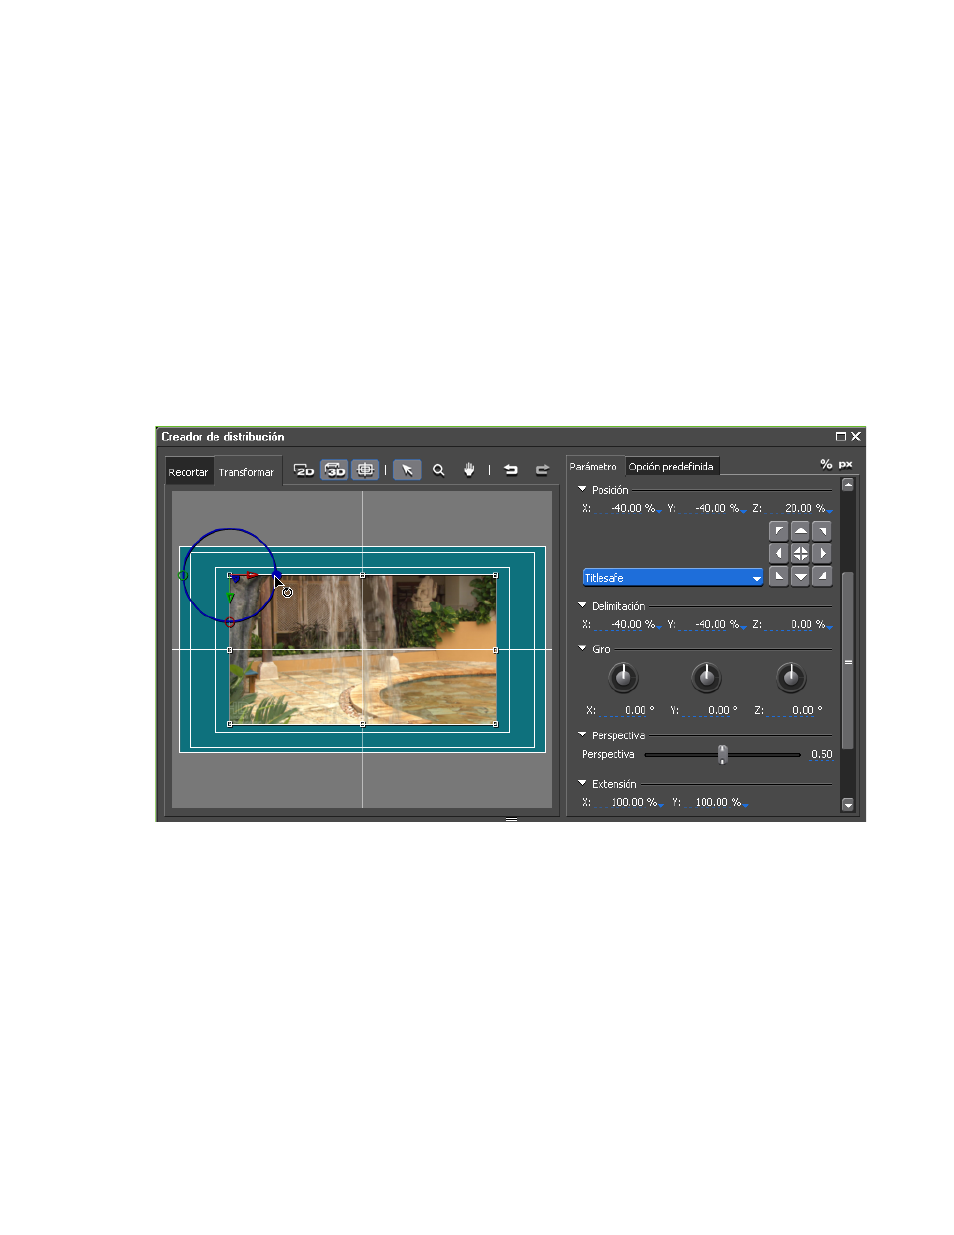Toggle the guide display icon

365,470
